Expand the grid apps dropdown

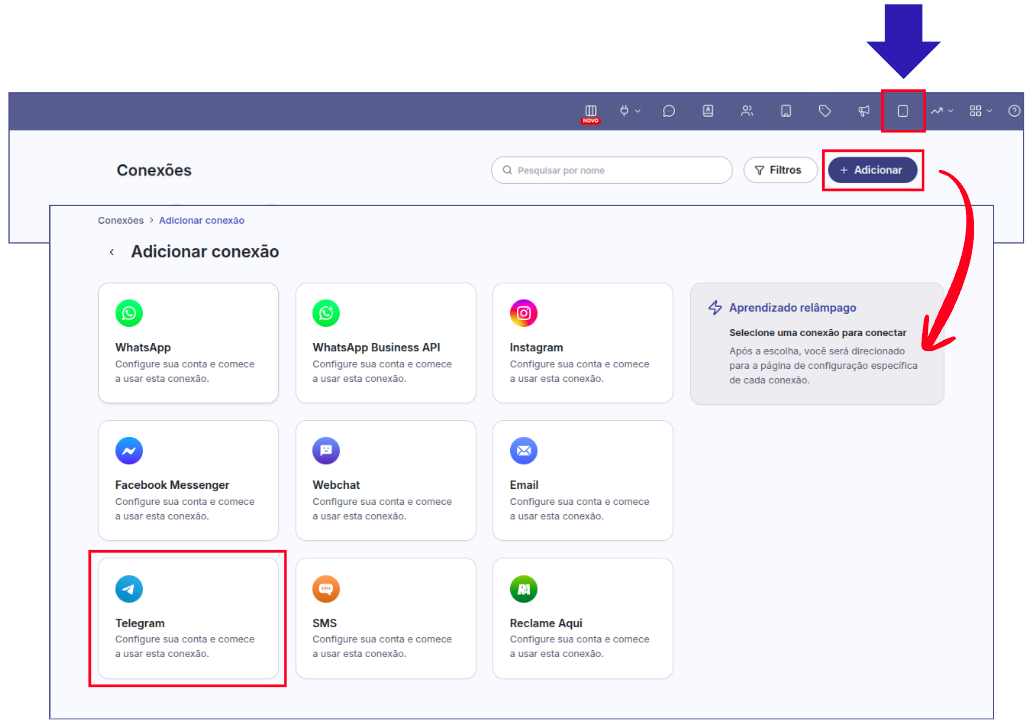(980, 111)
